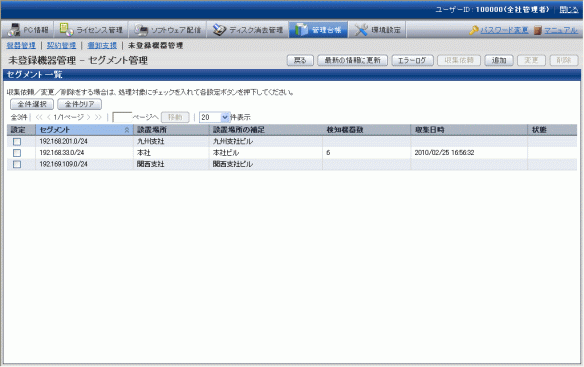The image size is (584, 367).
Task: Click the 設置場所 column header
Action: [x=171, y=130]
